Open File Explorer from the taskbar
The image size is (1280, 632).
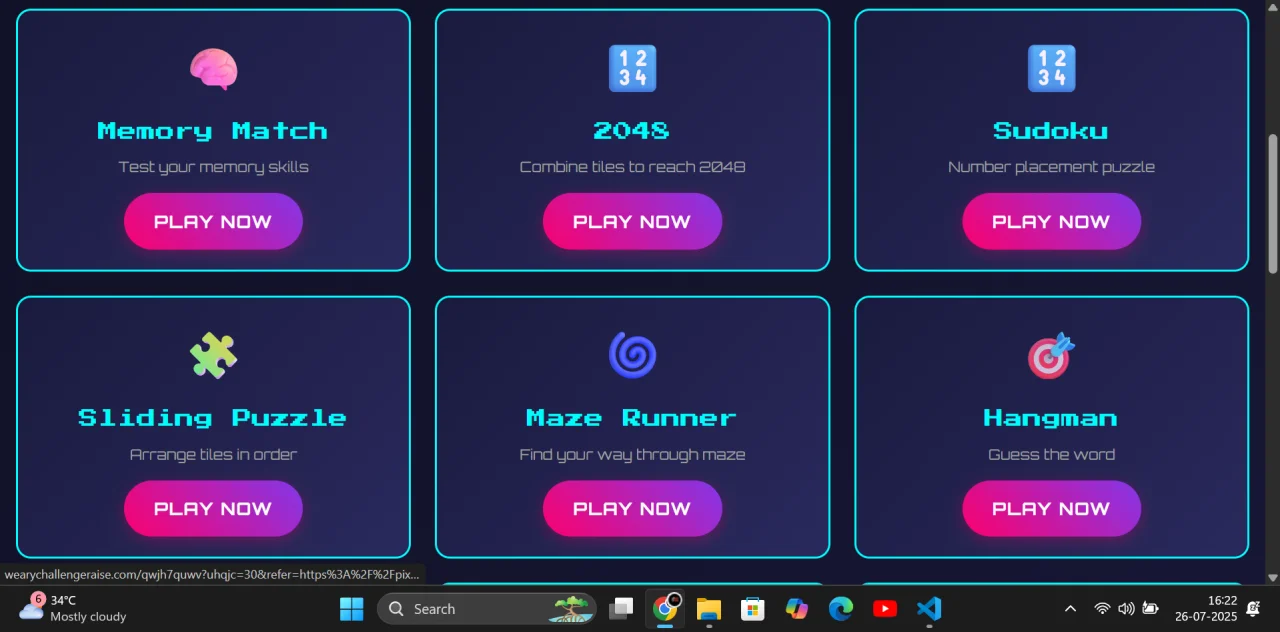click(x=709, y=608)
